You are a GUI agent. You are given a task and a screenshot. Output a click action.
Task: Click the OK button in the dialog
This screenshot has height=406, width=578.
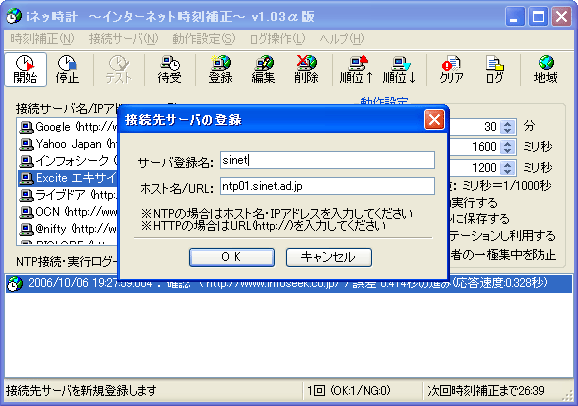coord(232,257)
